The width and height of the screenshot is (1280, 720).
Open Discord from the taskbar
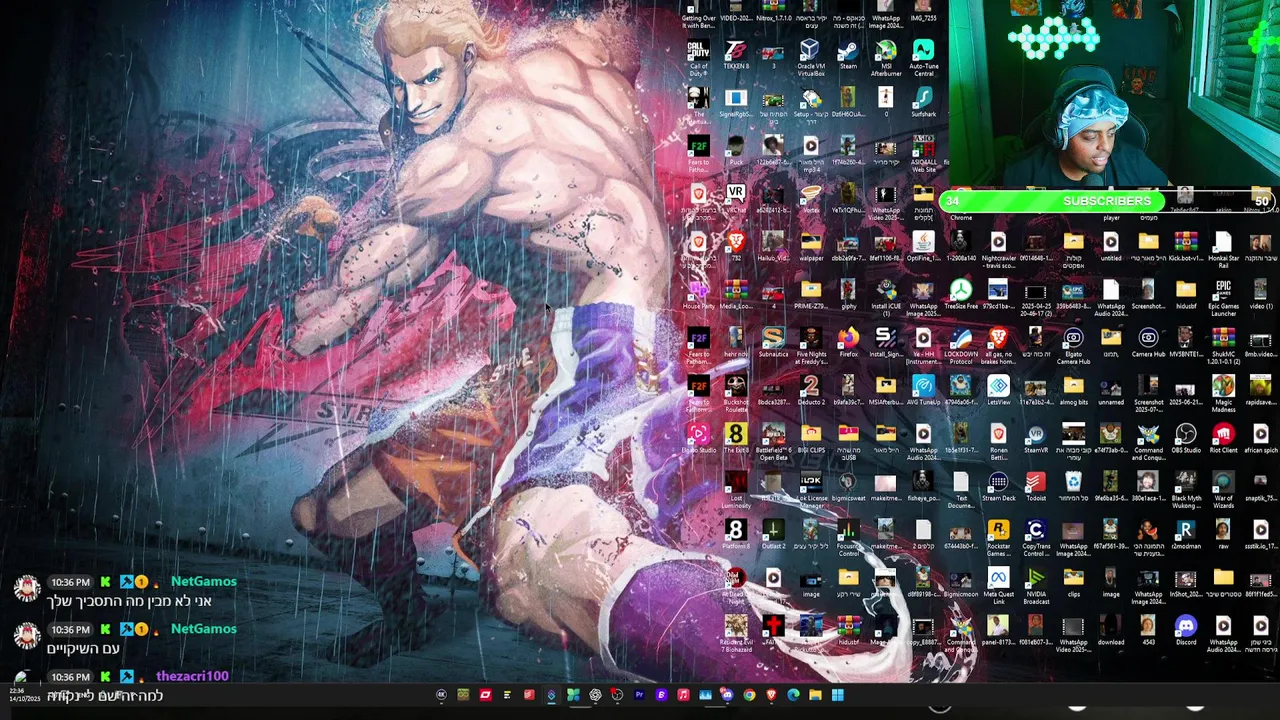[x=727, y=695]
